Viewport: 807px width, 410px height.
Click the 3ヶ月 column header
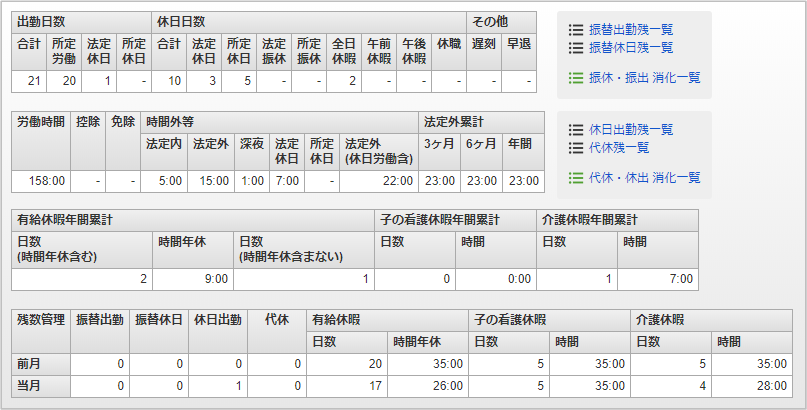pyautogui.click(x=440, y=152)
